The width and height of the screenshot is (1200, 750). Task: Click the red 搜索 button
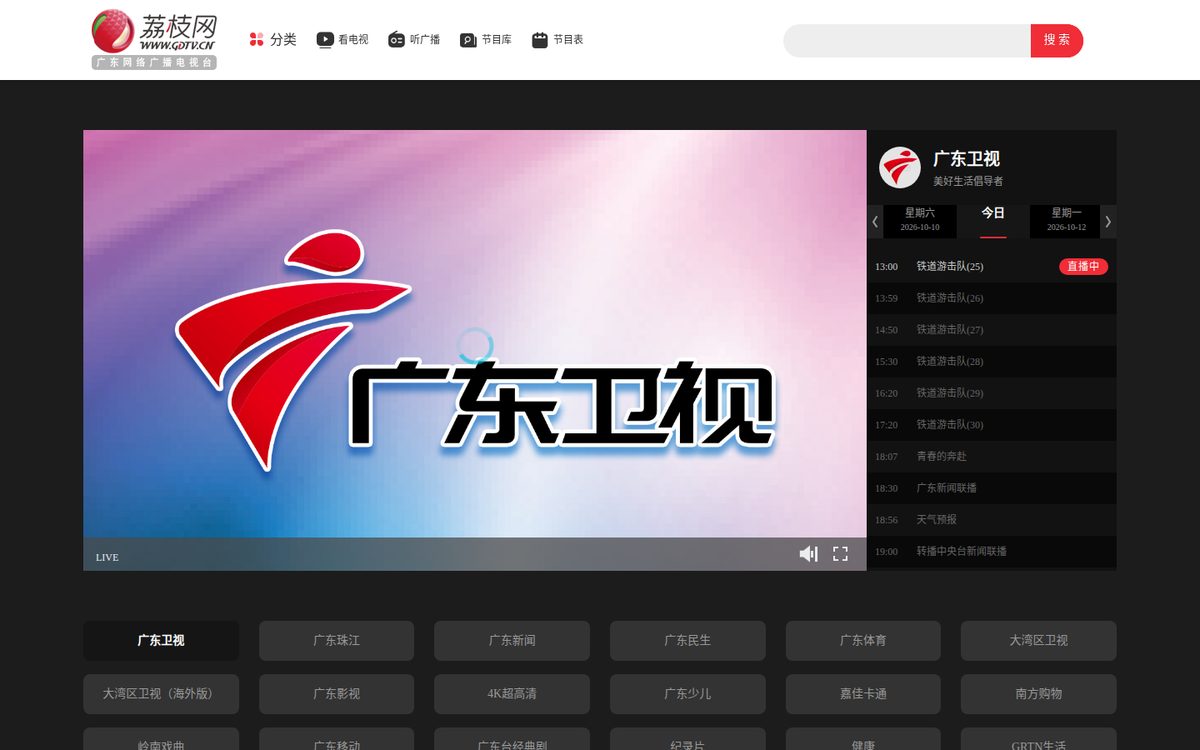tap(1057, 40)
